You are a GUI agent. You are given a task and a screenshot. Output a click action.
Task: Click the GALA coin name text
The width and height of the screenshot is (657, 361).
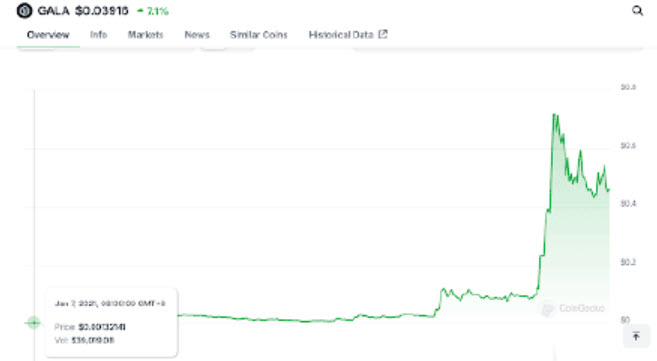[x=53, y=11]
